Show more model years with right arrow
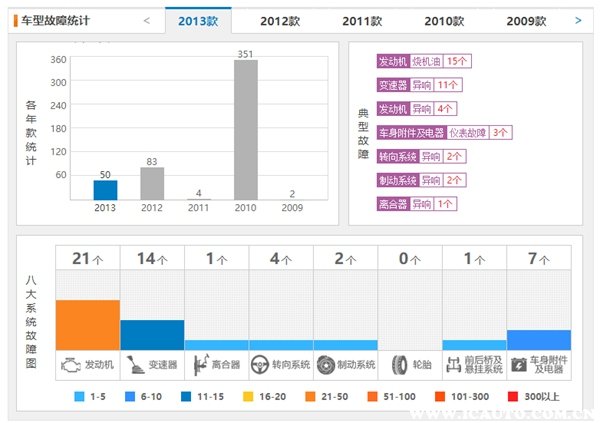This screenshot has width=600, height=423. coord(578,20)
